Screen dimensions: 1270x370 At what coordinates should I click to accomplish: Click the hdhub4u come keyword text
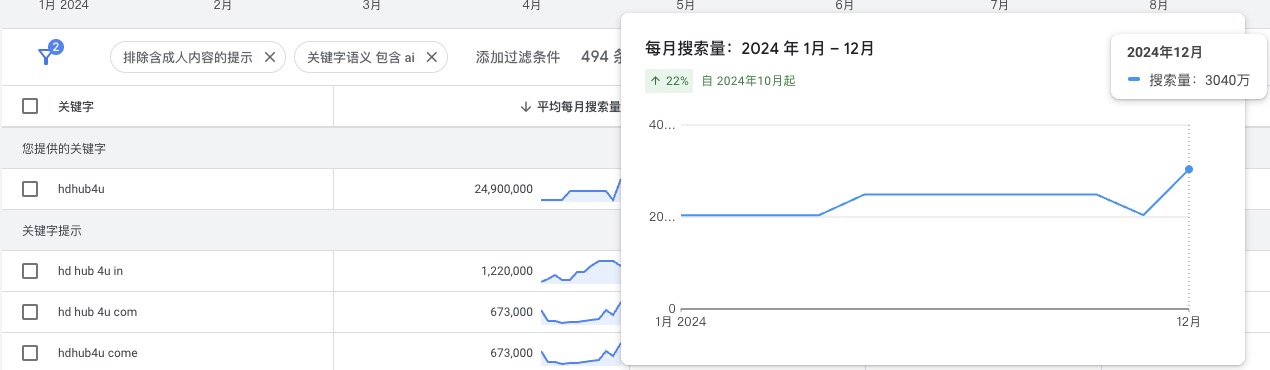98,353
